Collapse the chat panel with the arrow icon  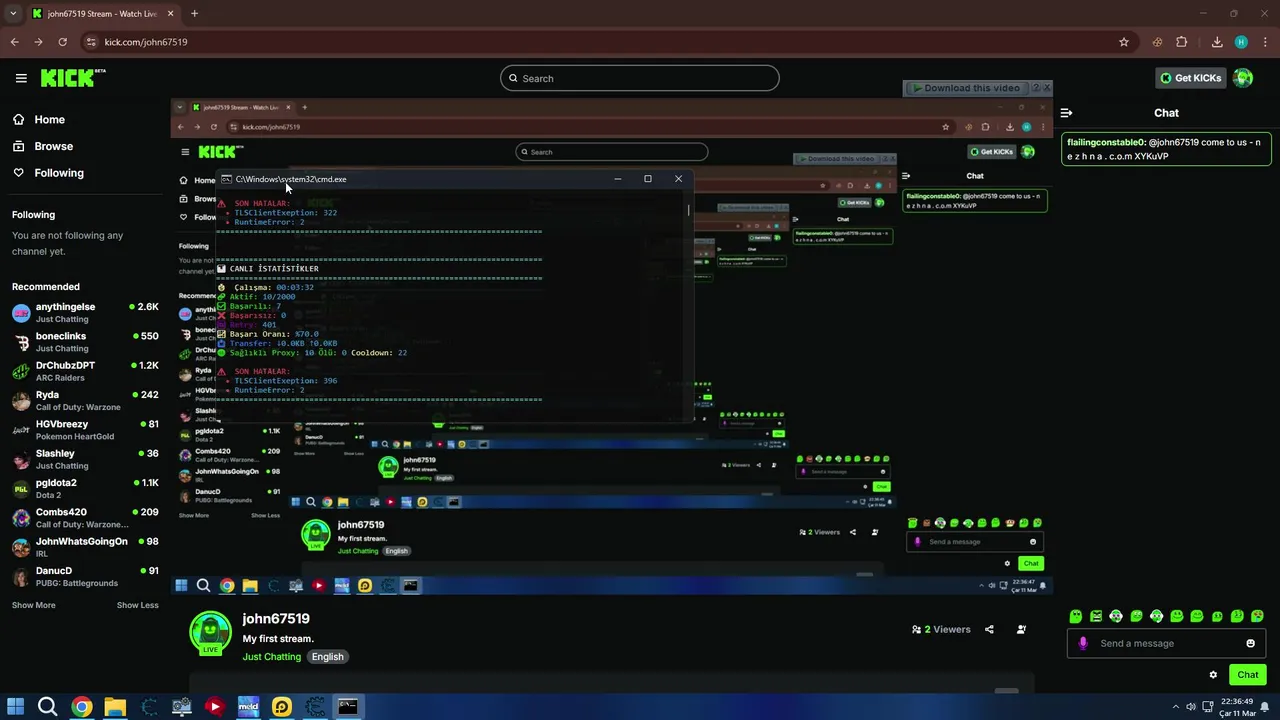[1066, 113]
